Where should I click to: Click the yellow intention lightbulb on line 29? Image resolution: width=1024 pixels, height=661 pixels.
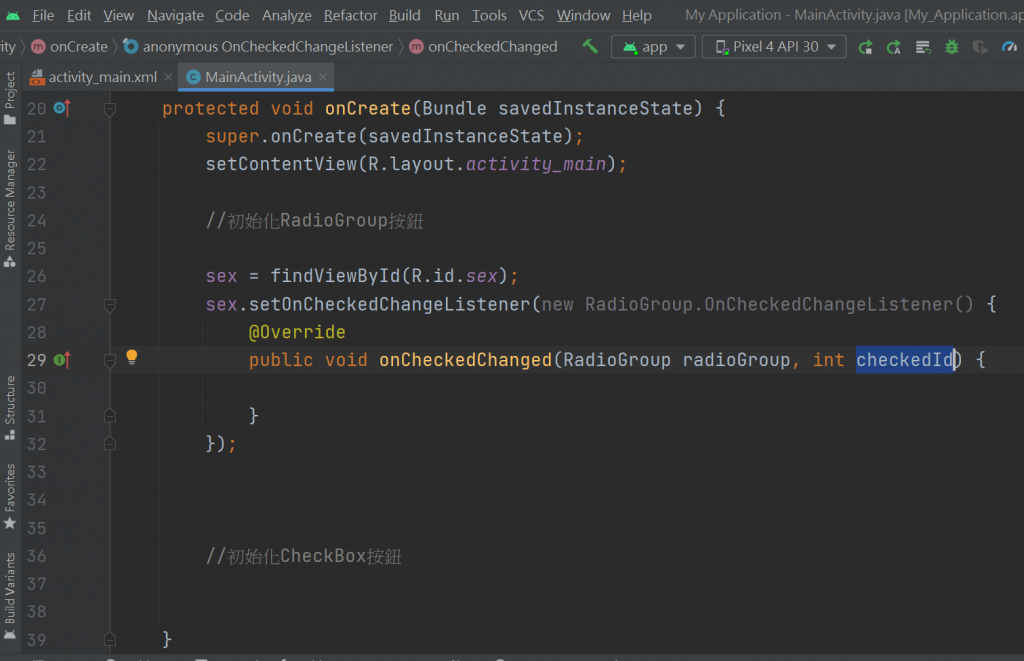(132, 357)
